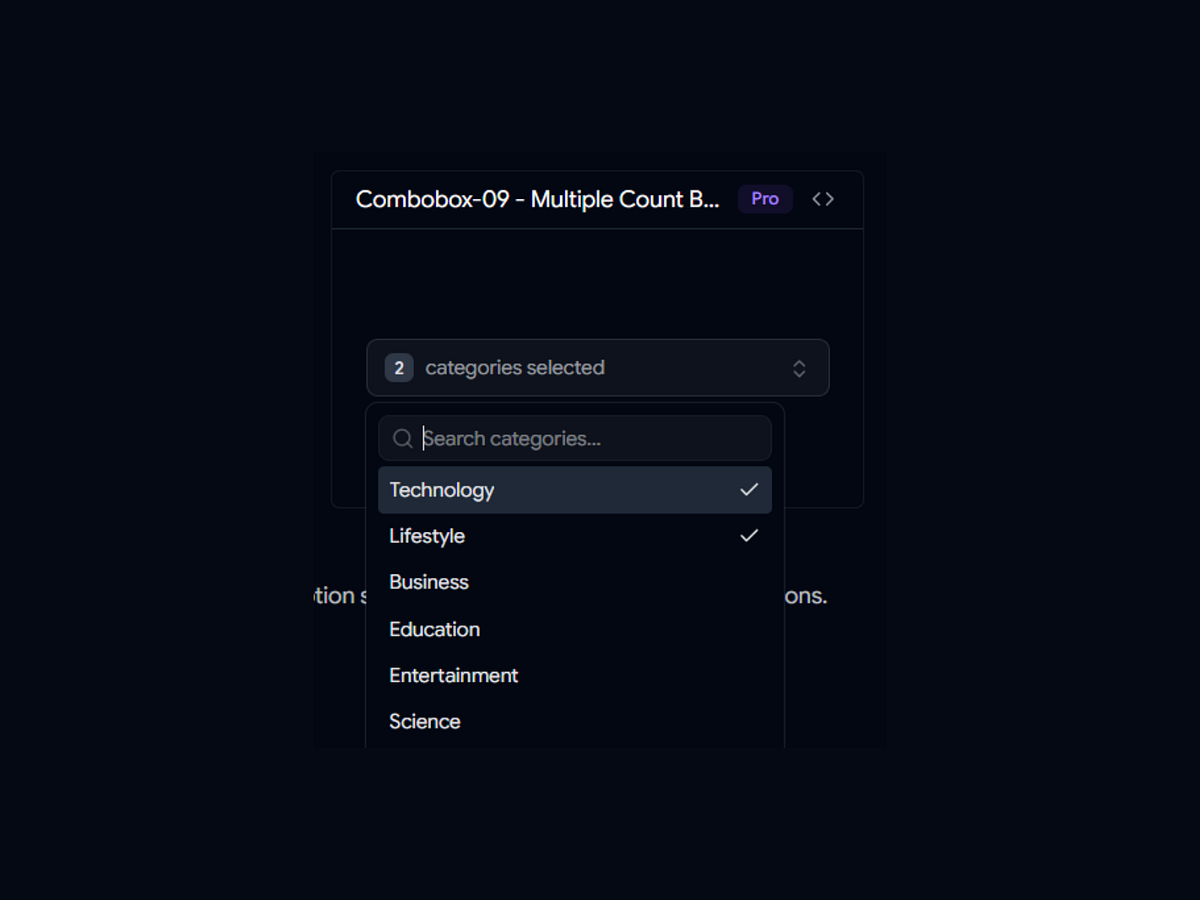The width and height of the screenshot is (1200, 900).
Task: Click empty preview area above combobox
Action: tap(597, 285)
